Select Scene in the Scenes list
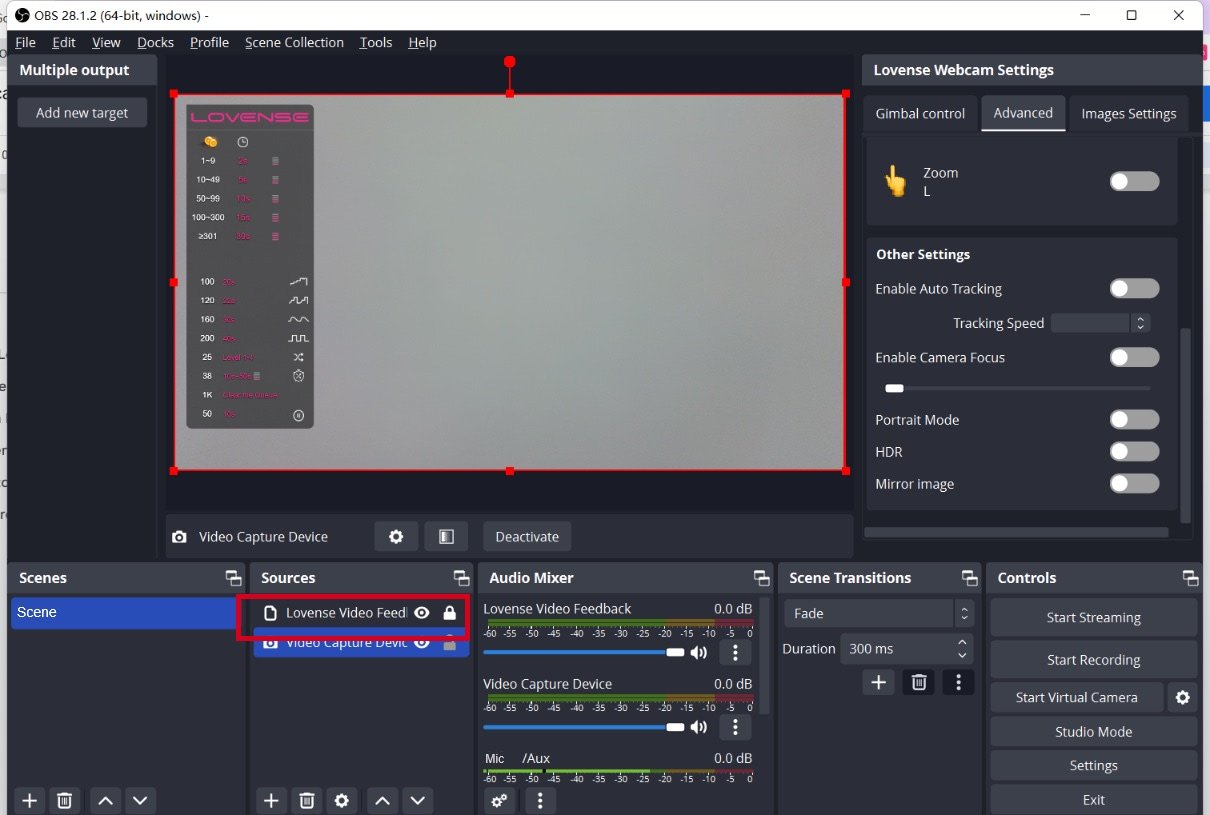1210x815 pixels. coord(125,612)
